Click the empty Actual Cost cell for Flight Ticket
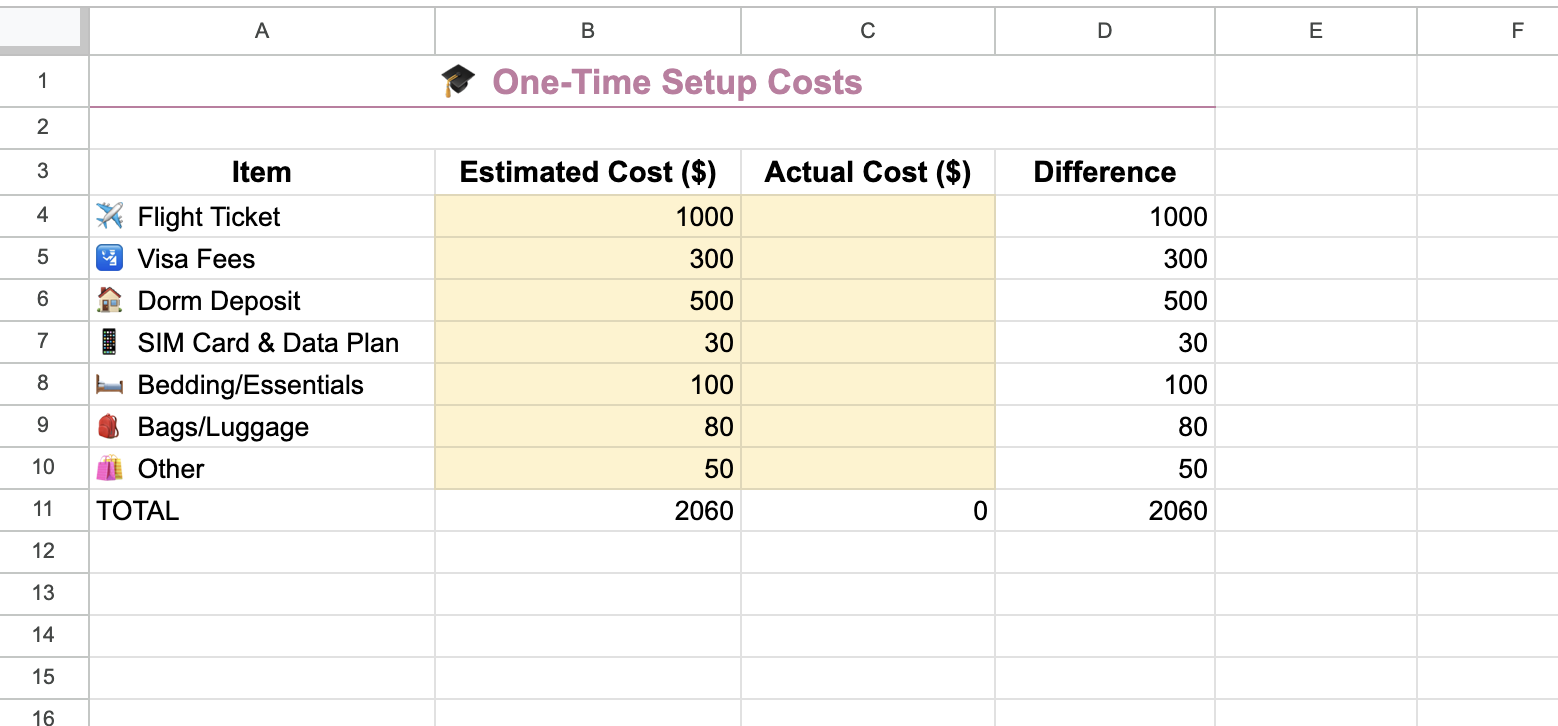1558x726 pixels. pyautogui.click(x=866, y=216)
